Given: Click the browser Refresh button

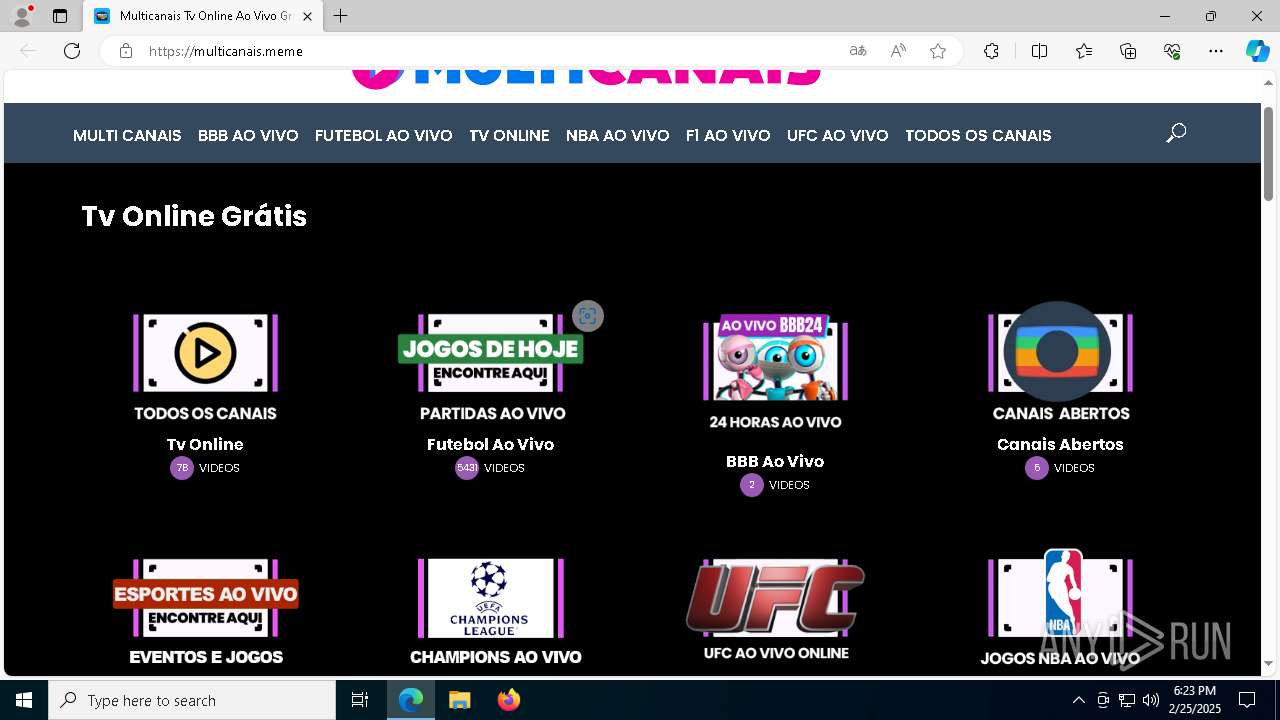Looking at the screenshot, I should click(x=72, y=51).
